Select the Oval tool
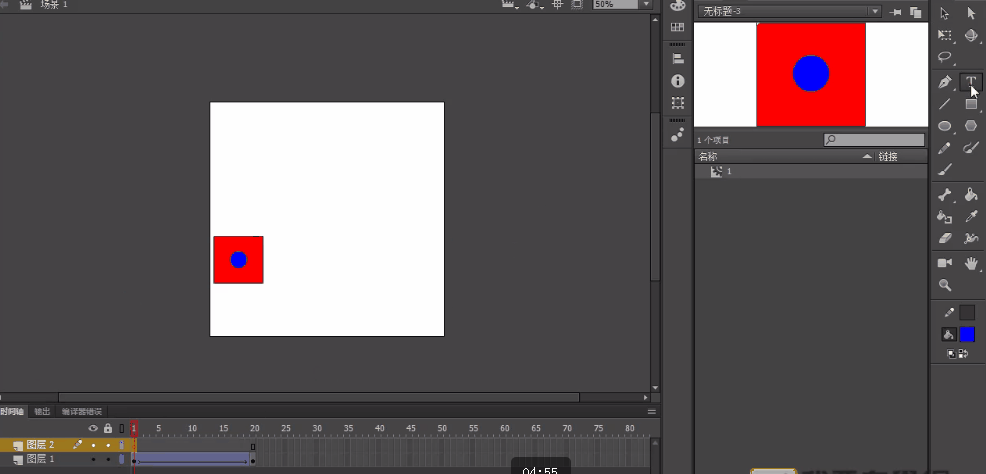The width and height of the screenshot is (986, 474). click(944, 126)
